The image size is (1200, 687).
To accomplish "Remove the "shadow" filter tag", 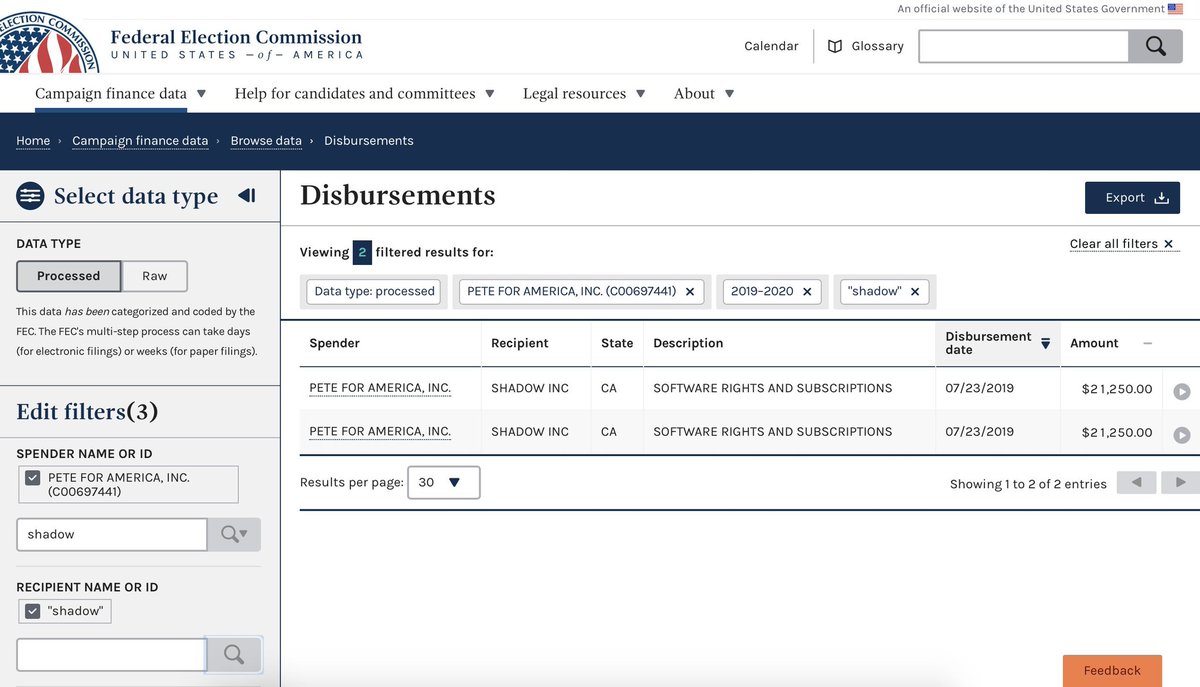I will (x=915, y=291).
